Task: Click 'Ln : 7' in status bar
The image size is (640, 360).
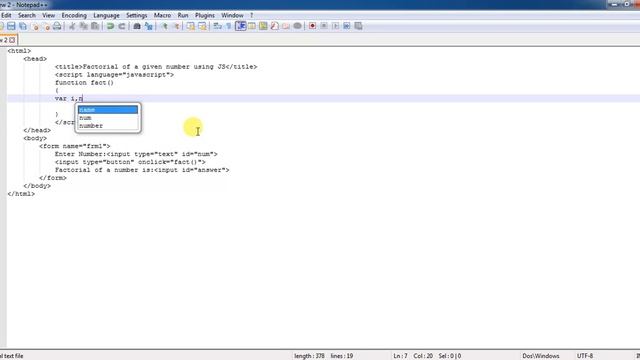Action: coord(400,356)
